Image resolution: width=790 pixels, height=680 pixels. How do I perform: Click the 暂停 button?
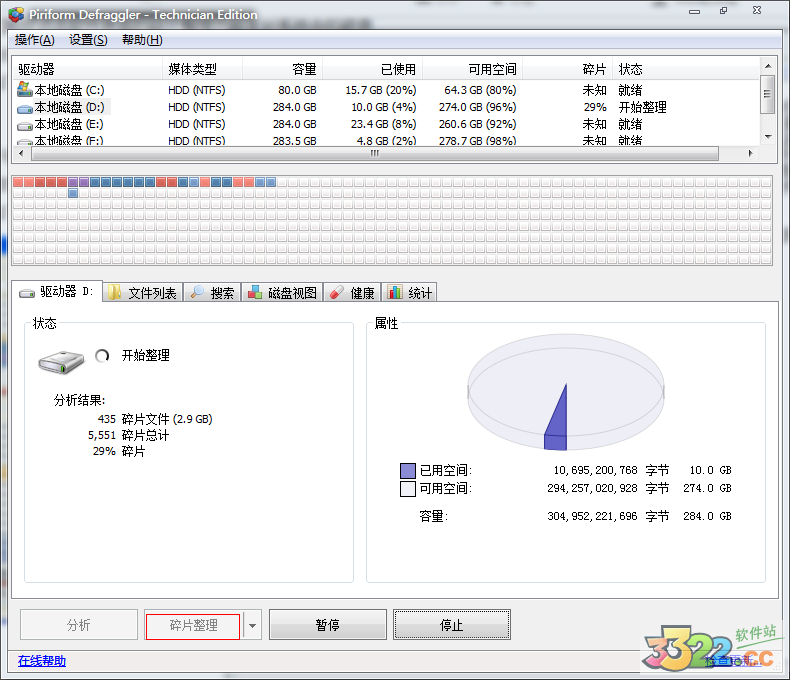327,625
